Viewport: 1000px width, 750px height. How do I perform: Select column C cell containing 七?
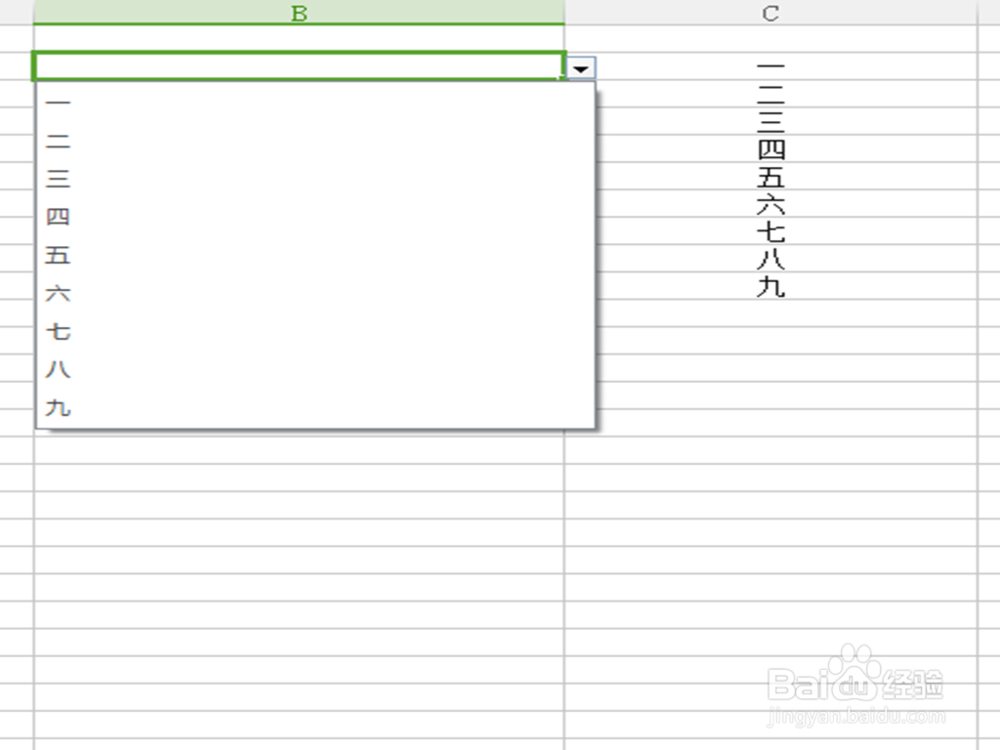pos(770,231)
